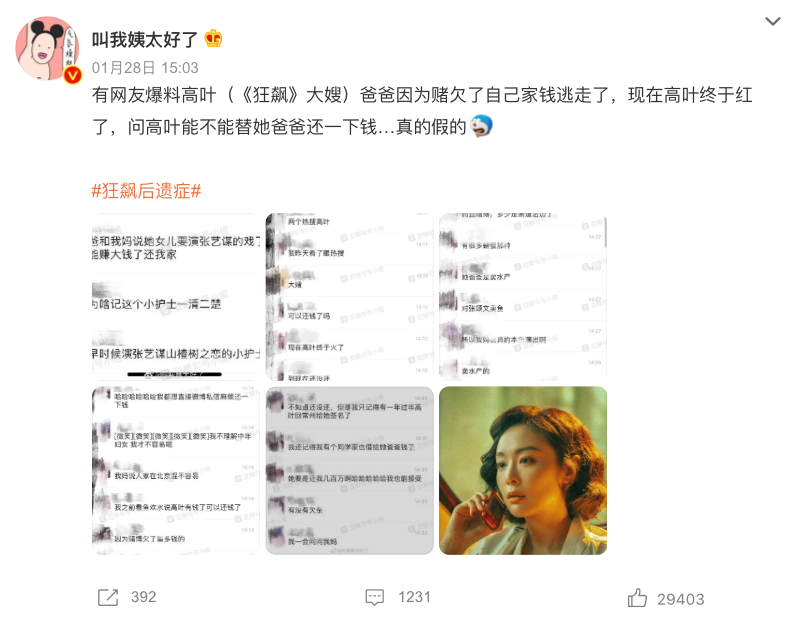Viewport: 794px width, 618px height.
Task: View fourth screenshot starting with 哈哈哈
Action: tap(176, 471)
